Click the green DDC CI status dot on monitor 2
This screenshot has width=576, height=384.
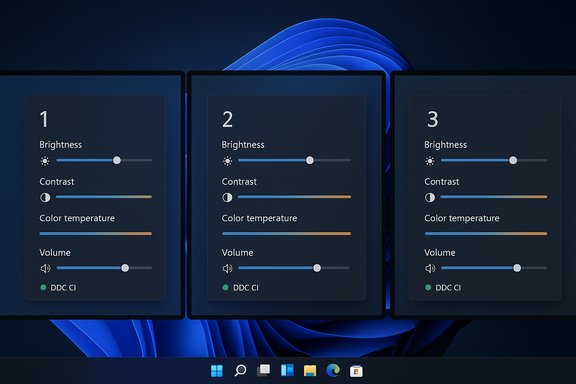pyautogui.click(x=226, y=287)
